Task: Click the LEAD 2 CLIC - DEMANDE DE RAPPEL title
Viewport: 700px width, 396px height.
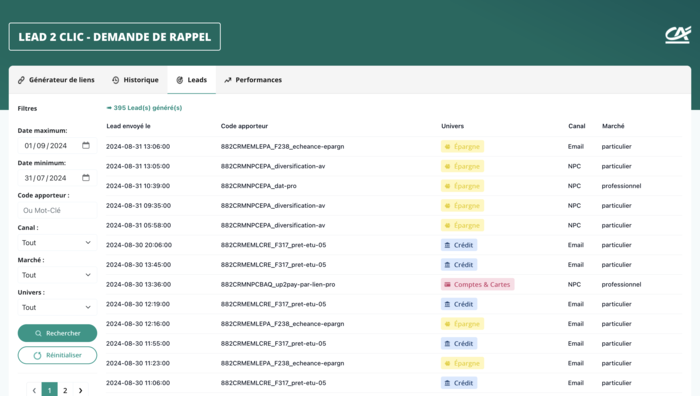Action: [x=114, y=37]
